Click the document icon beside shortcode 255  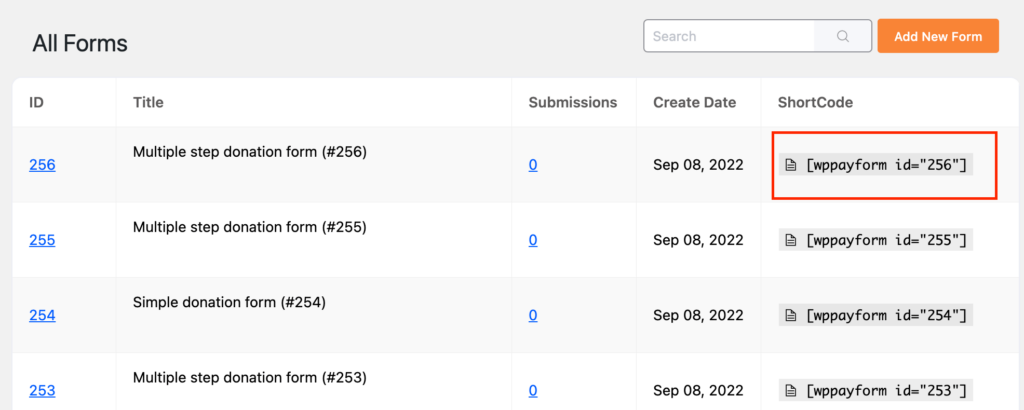(x=790, y=240)
